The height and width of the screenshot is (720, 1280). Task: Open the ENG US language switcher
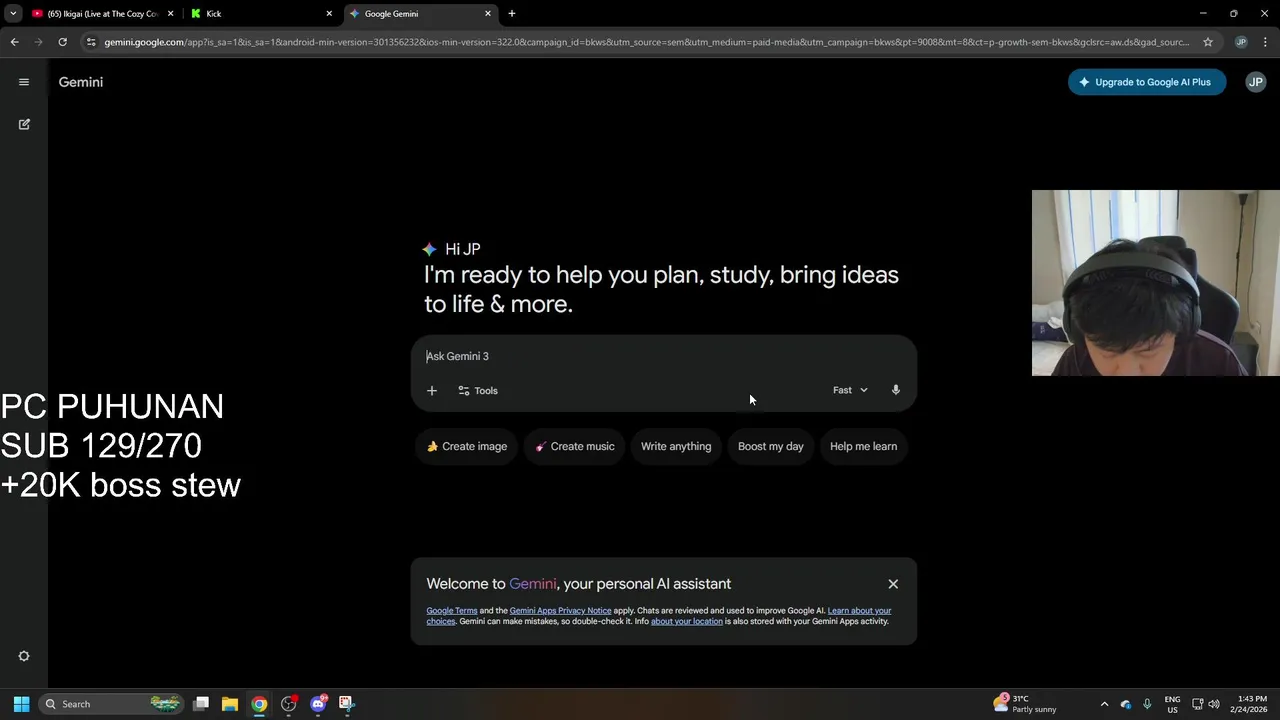[1172, 704]
